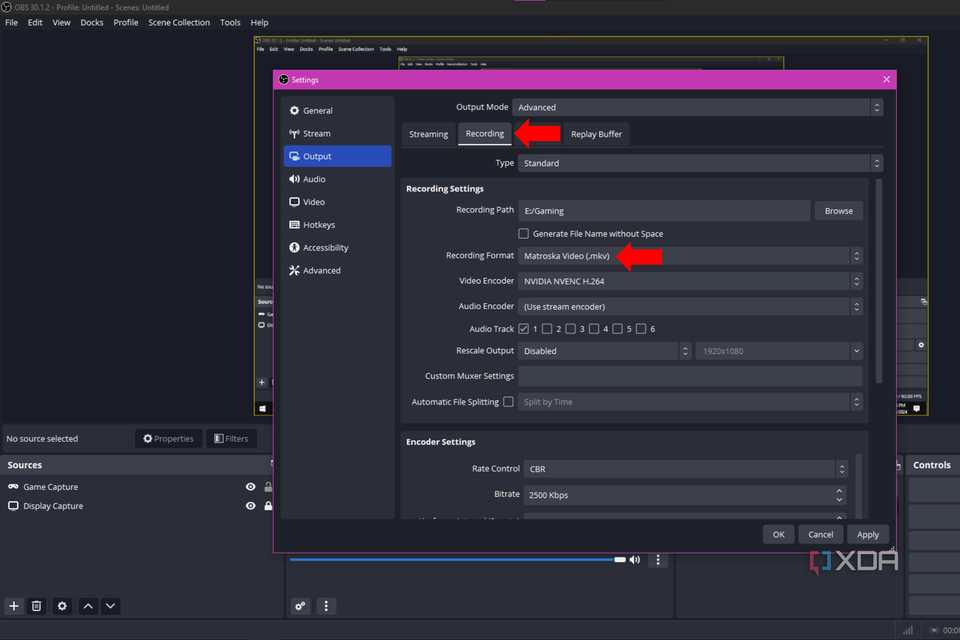The width and height of the screenshot is (960, 640).
Task: Click the Recording Path input field
Action: click(664, 211)
